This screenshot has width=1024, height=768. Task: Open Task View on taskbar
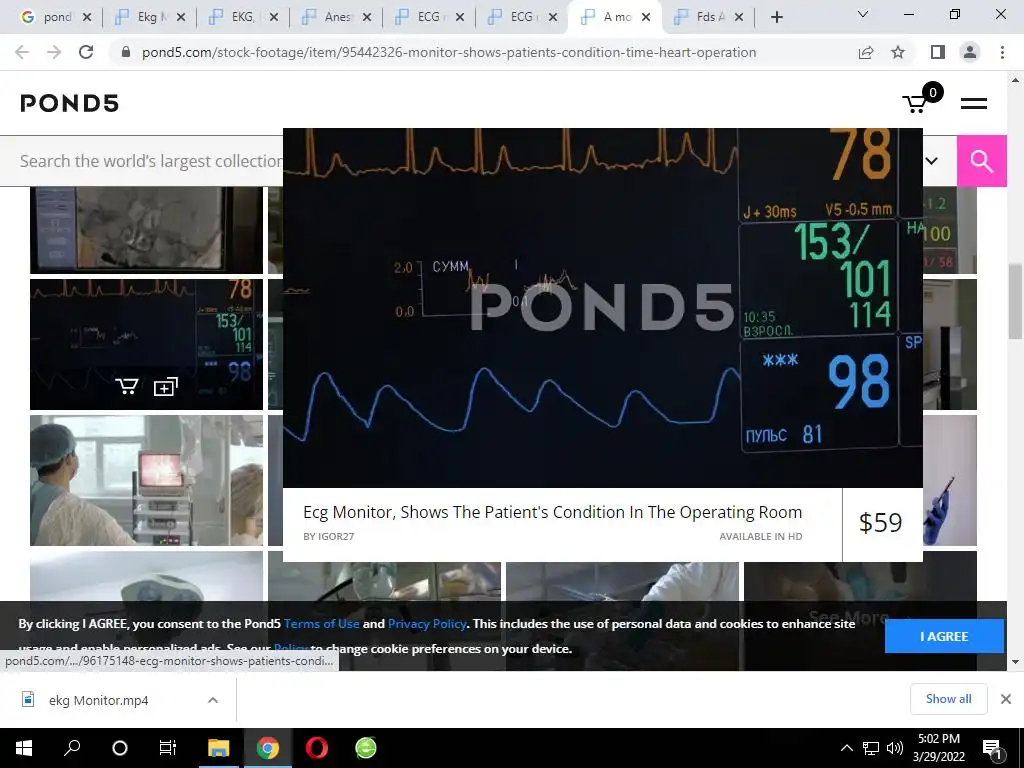[x=168, y=748]
